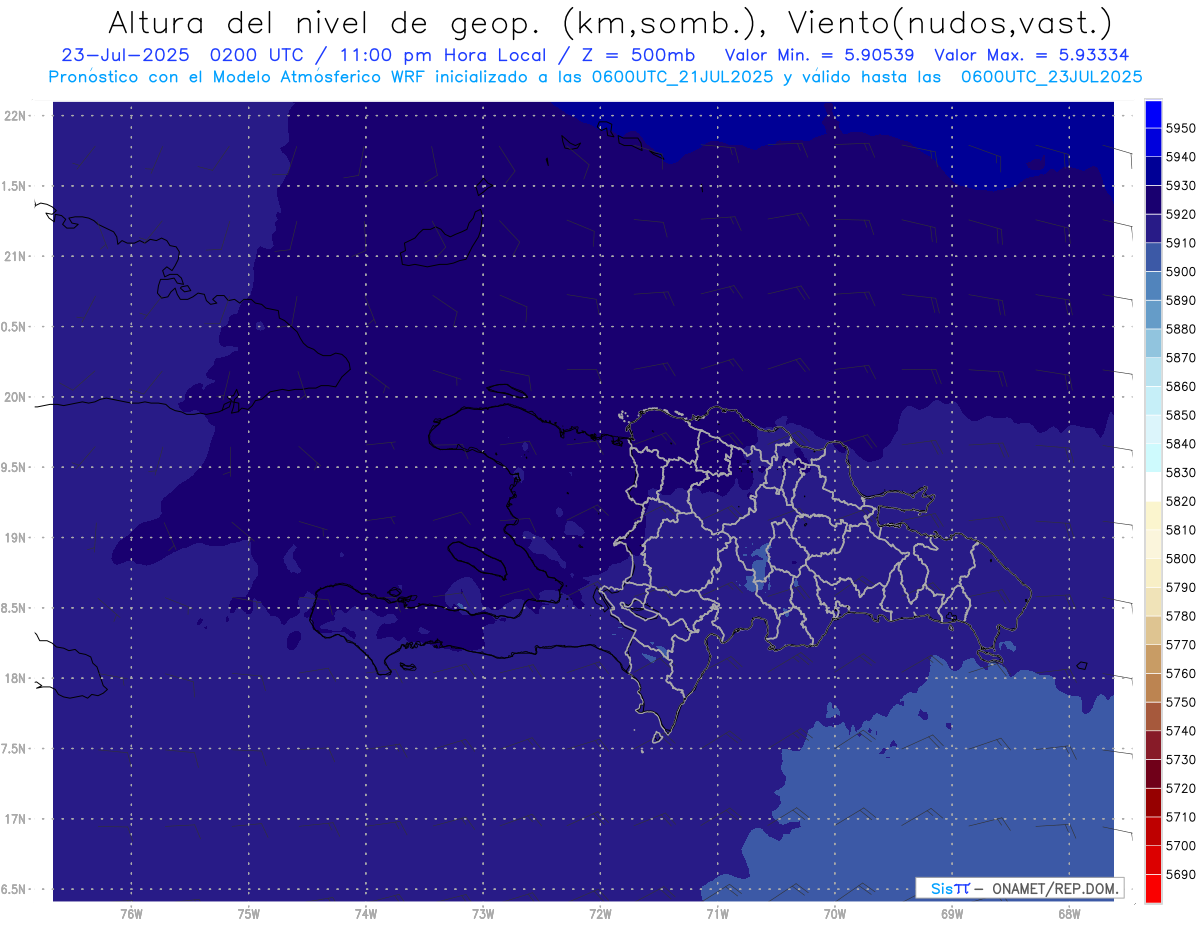Image resolution: width=1200 pixels, height=927 pixels.
Task: Click the 5830 colorbar label
Action: click(1181, 472)
